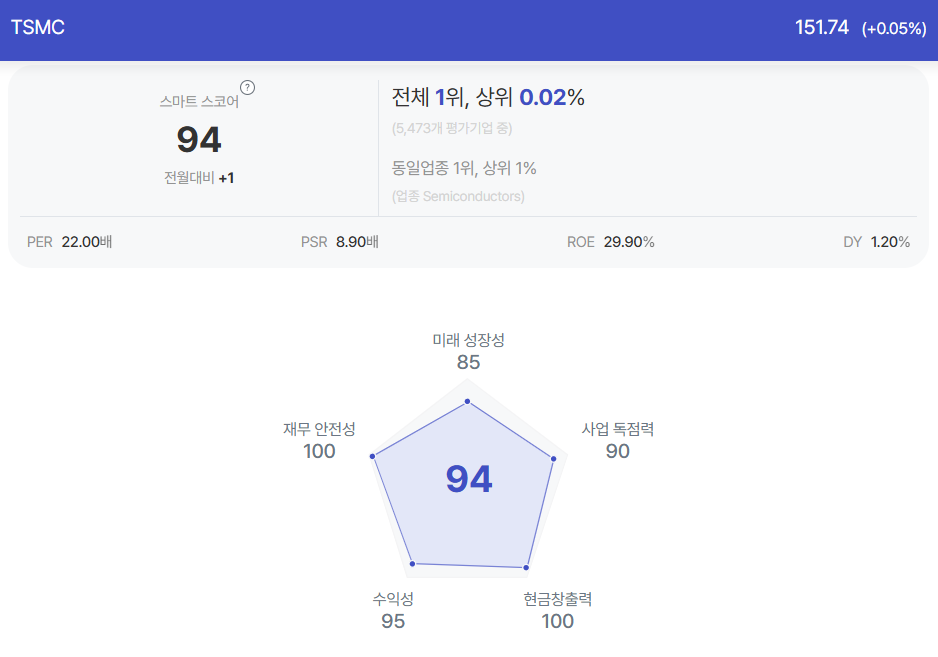Click the TSMC title in header
938x657 pixels.
(38, 28)
